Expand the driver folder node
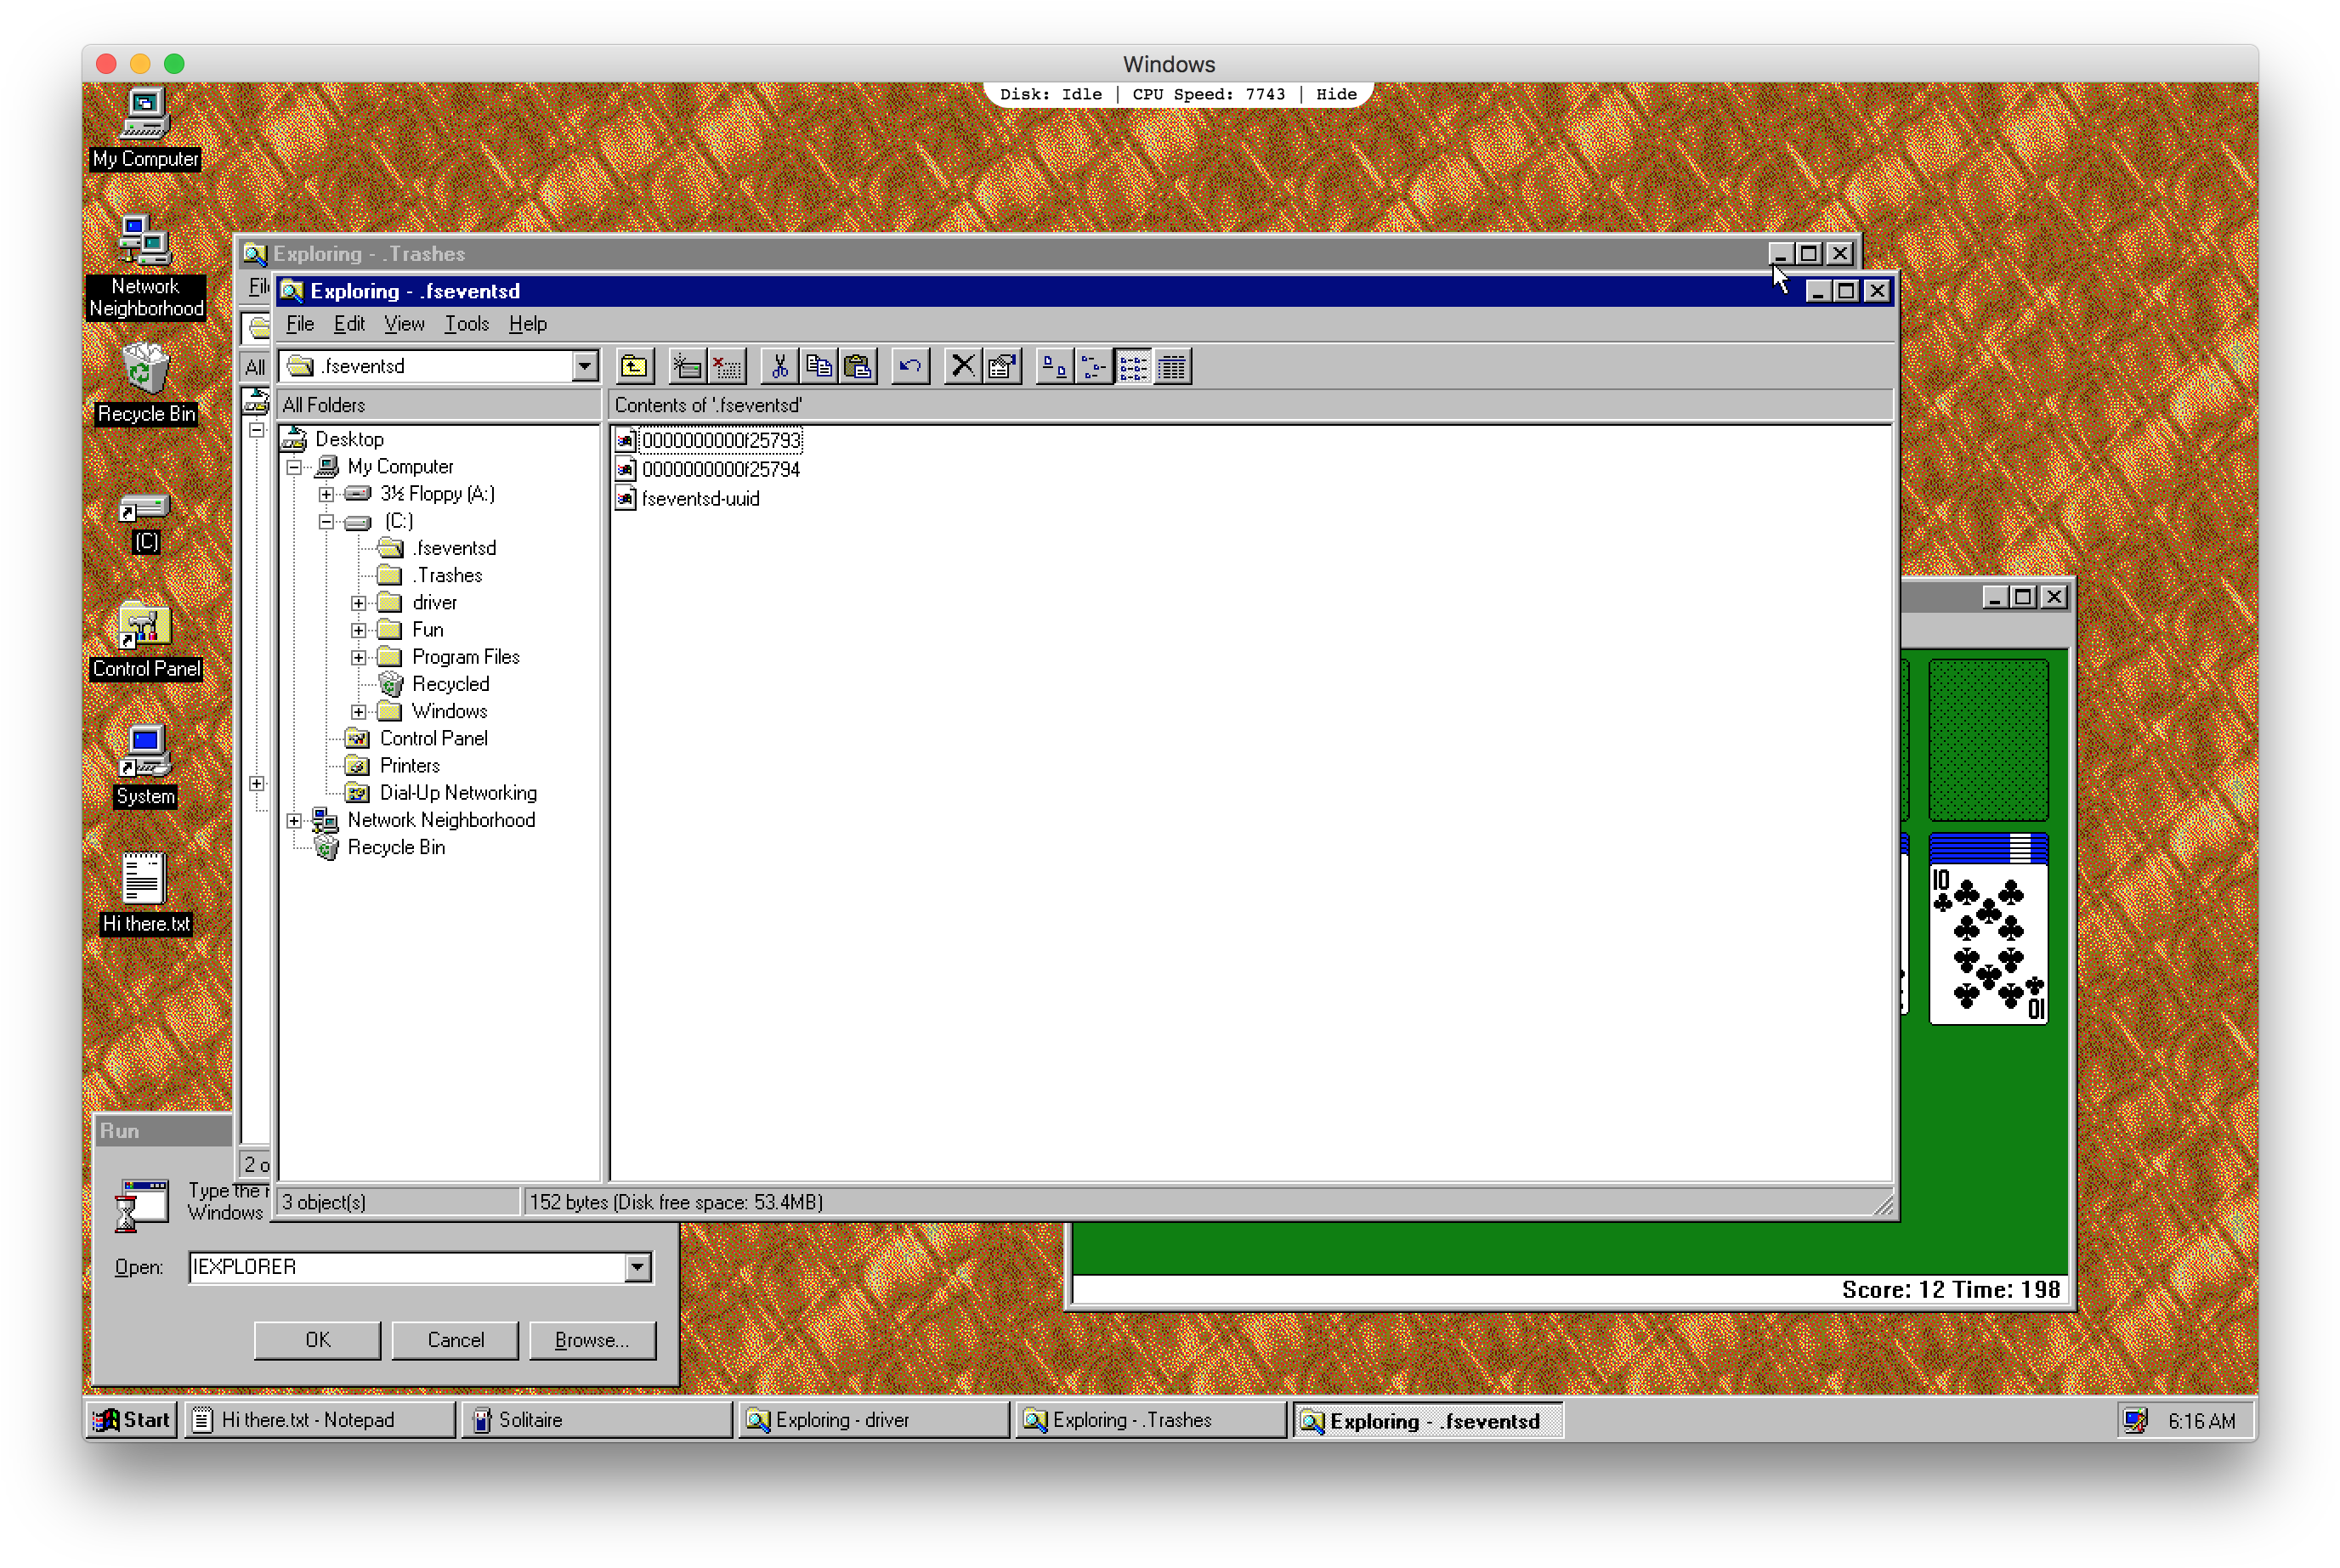 (358, 603)
